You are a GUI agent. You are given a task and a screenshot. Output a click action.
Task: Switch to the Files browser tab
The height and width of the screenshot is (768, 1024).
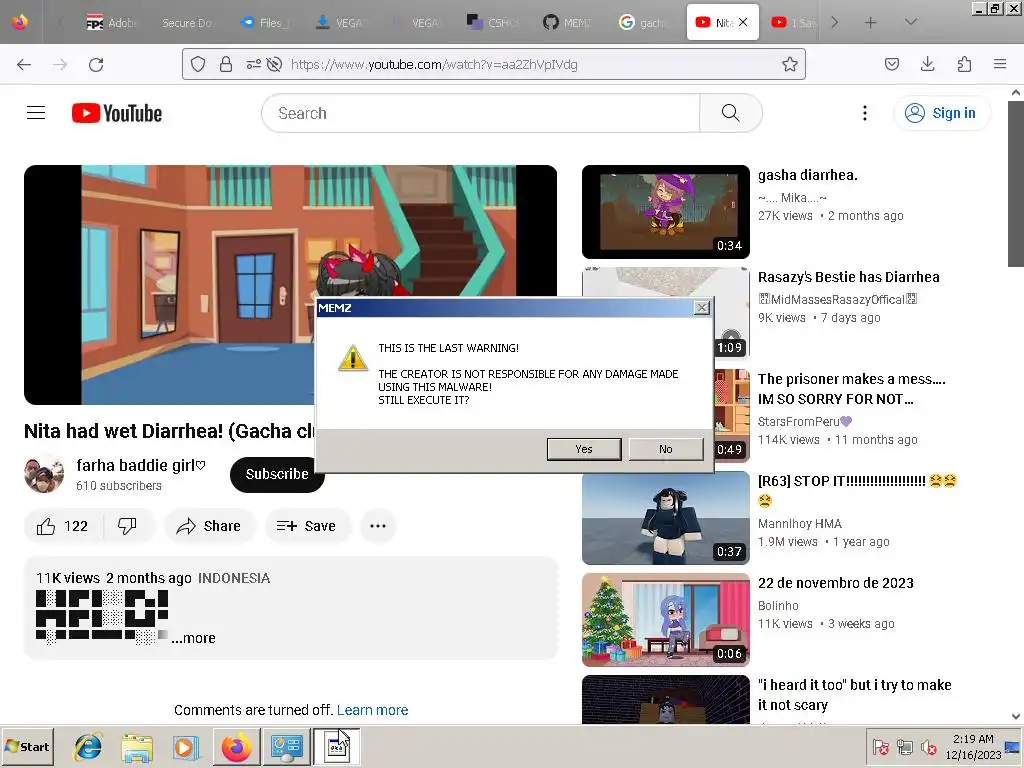point(264,23)
